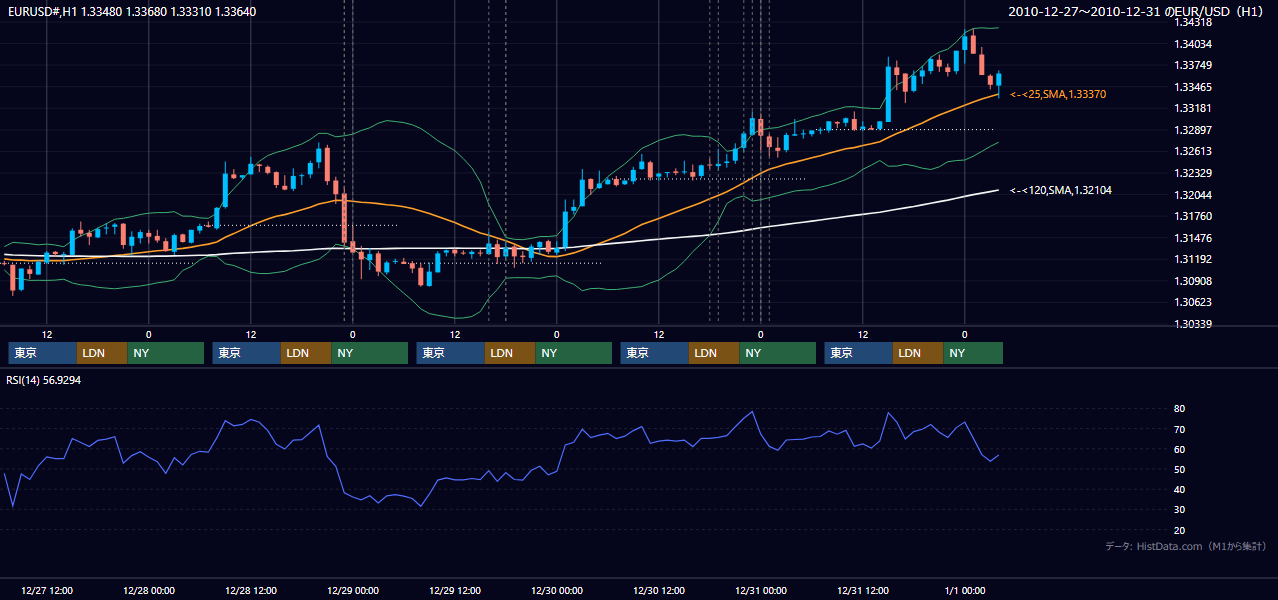Select the 12/30 00:00 time axis label
1278x600 pixels.
pyautogui.click(x=556, y=590)
